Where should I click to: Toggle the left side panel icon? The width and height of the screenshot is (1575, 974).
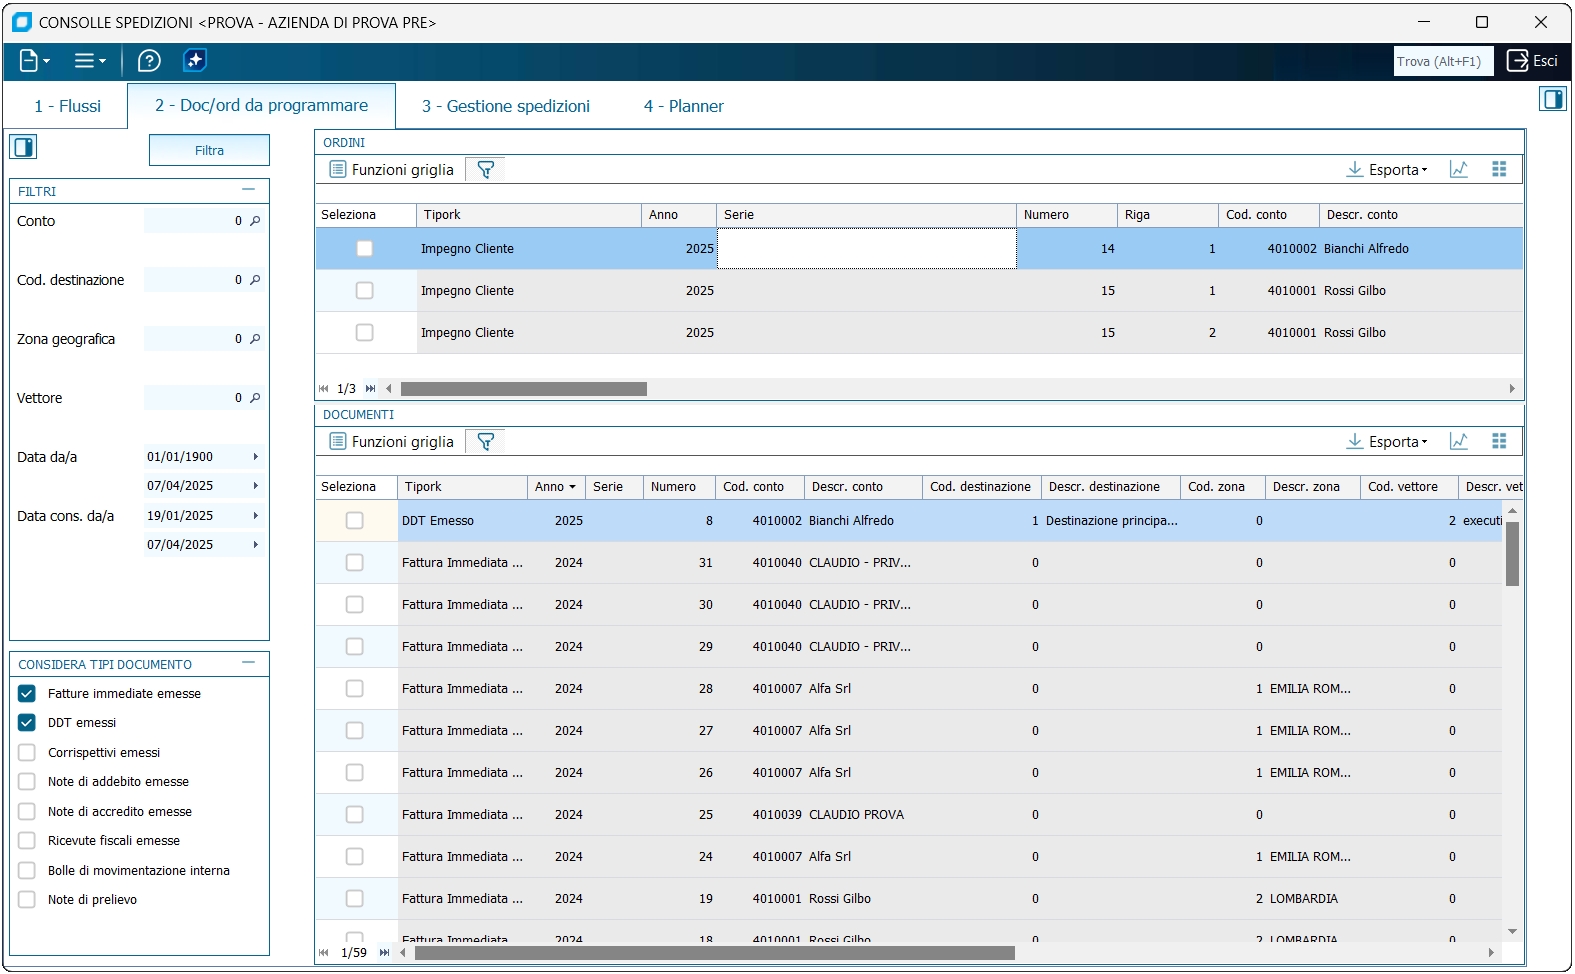click(x=23, y=148)
